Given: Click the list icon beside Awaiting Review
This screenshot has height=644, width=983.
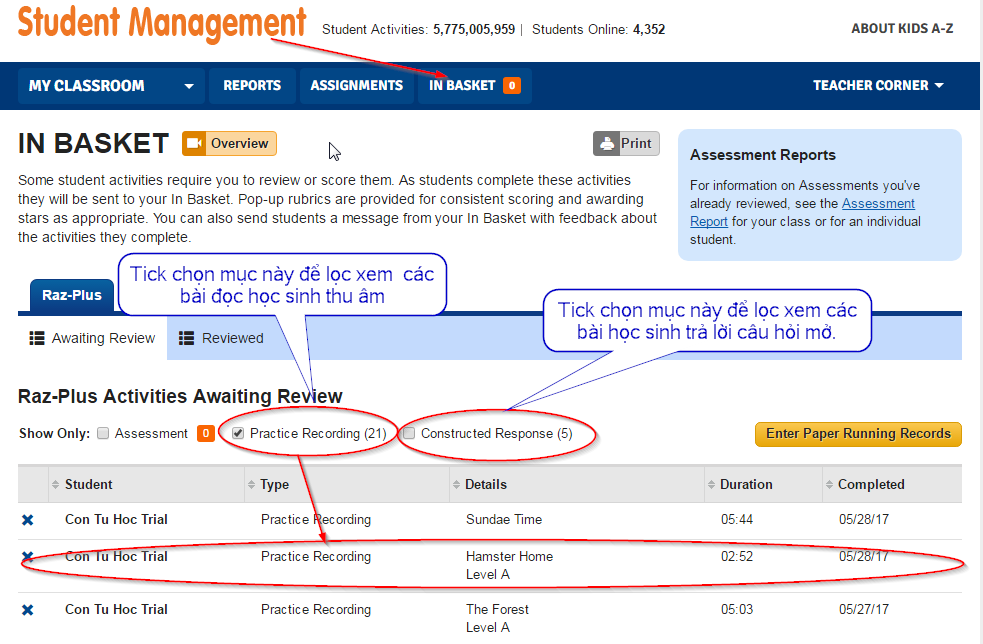Looking at the screenshot, I should click(x=37, y=339).
